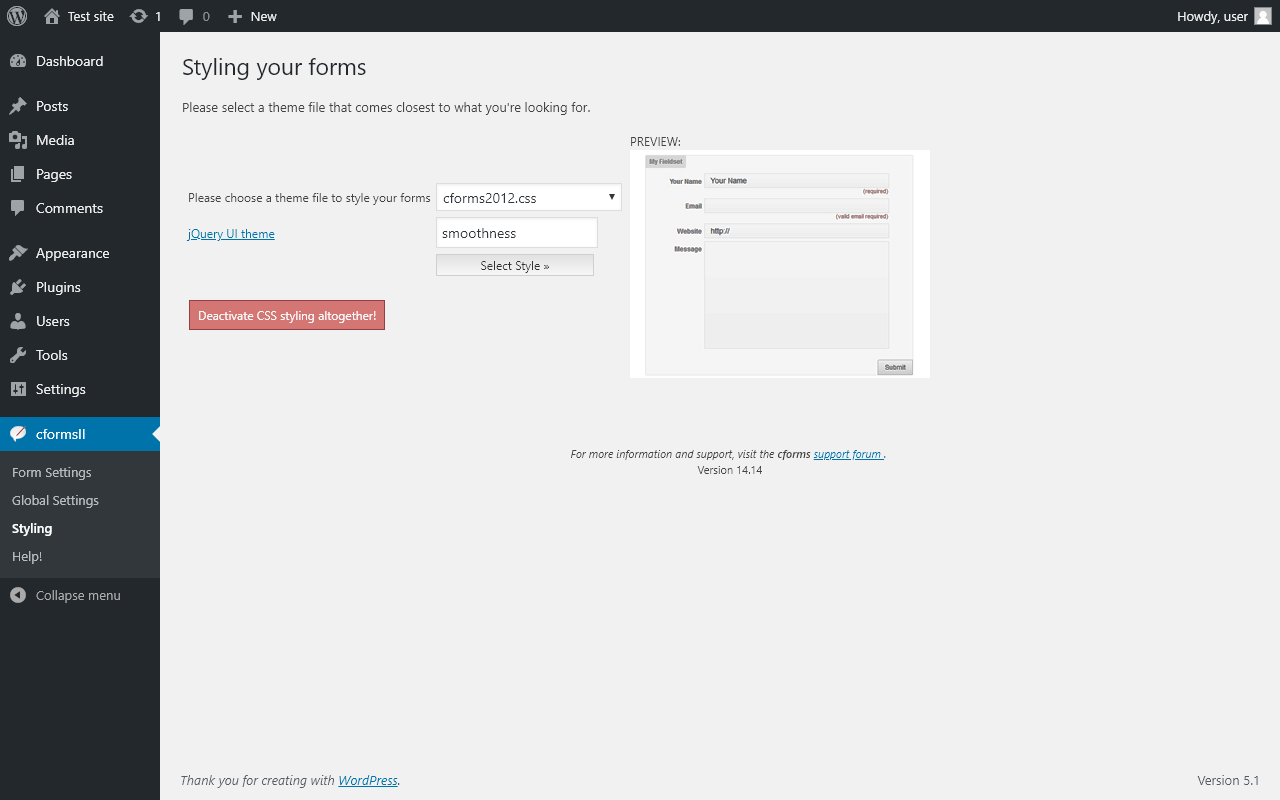Click the Collapse menu arrow icon

point(18,595)
